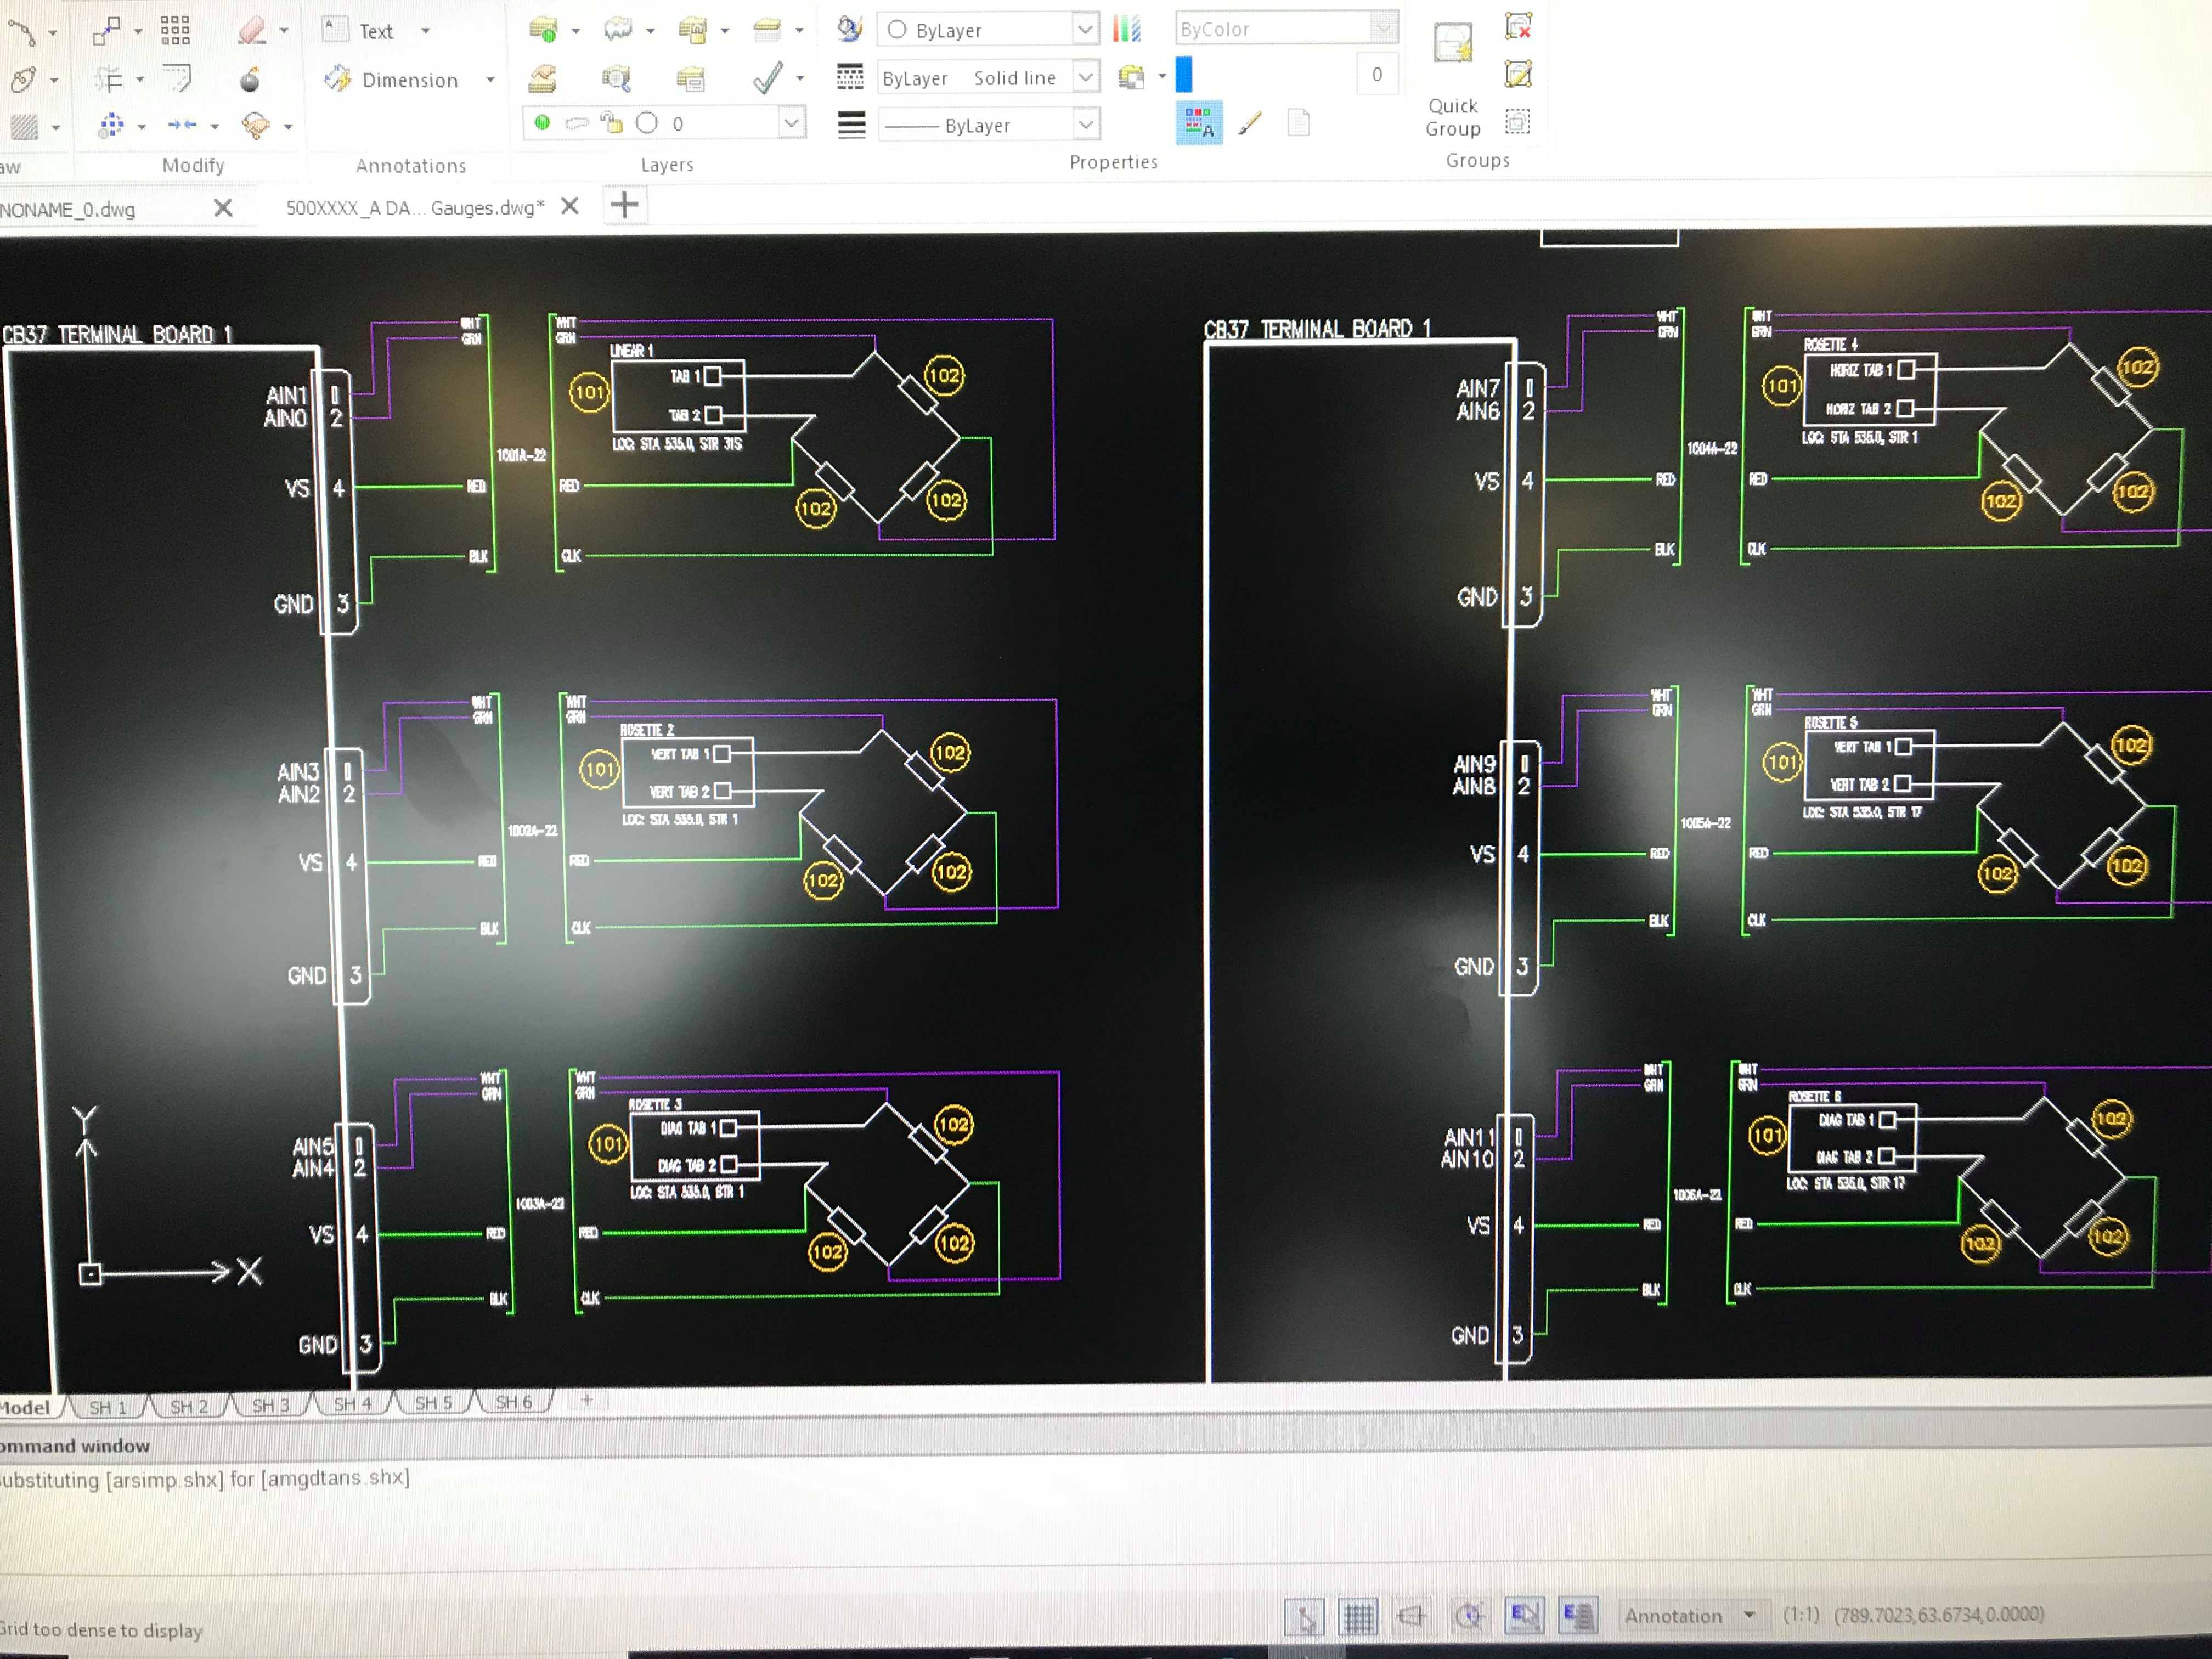The image size is (2212, 1659).
Task: Click the rectangular array pattern icon
Action: tap(175, 31)
